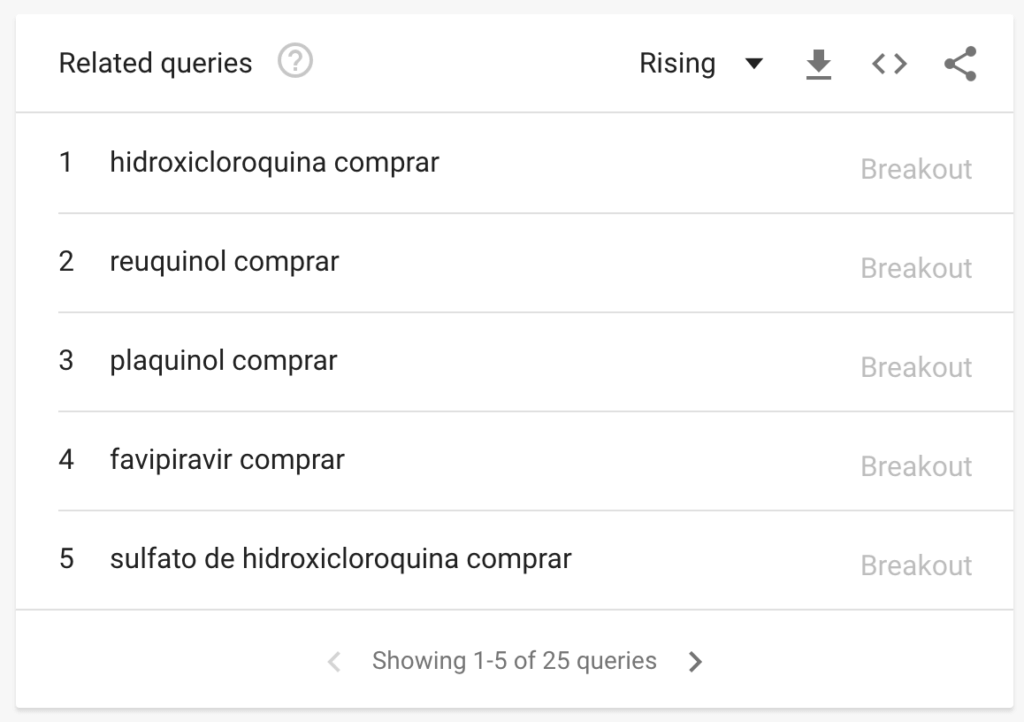Open query reuquinol comprar

pos(224,262)
